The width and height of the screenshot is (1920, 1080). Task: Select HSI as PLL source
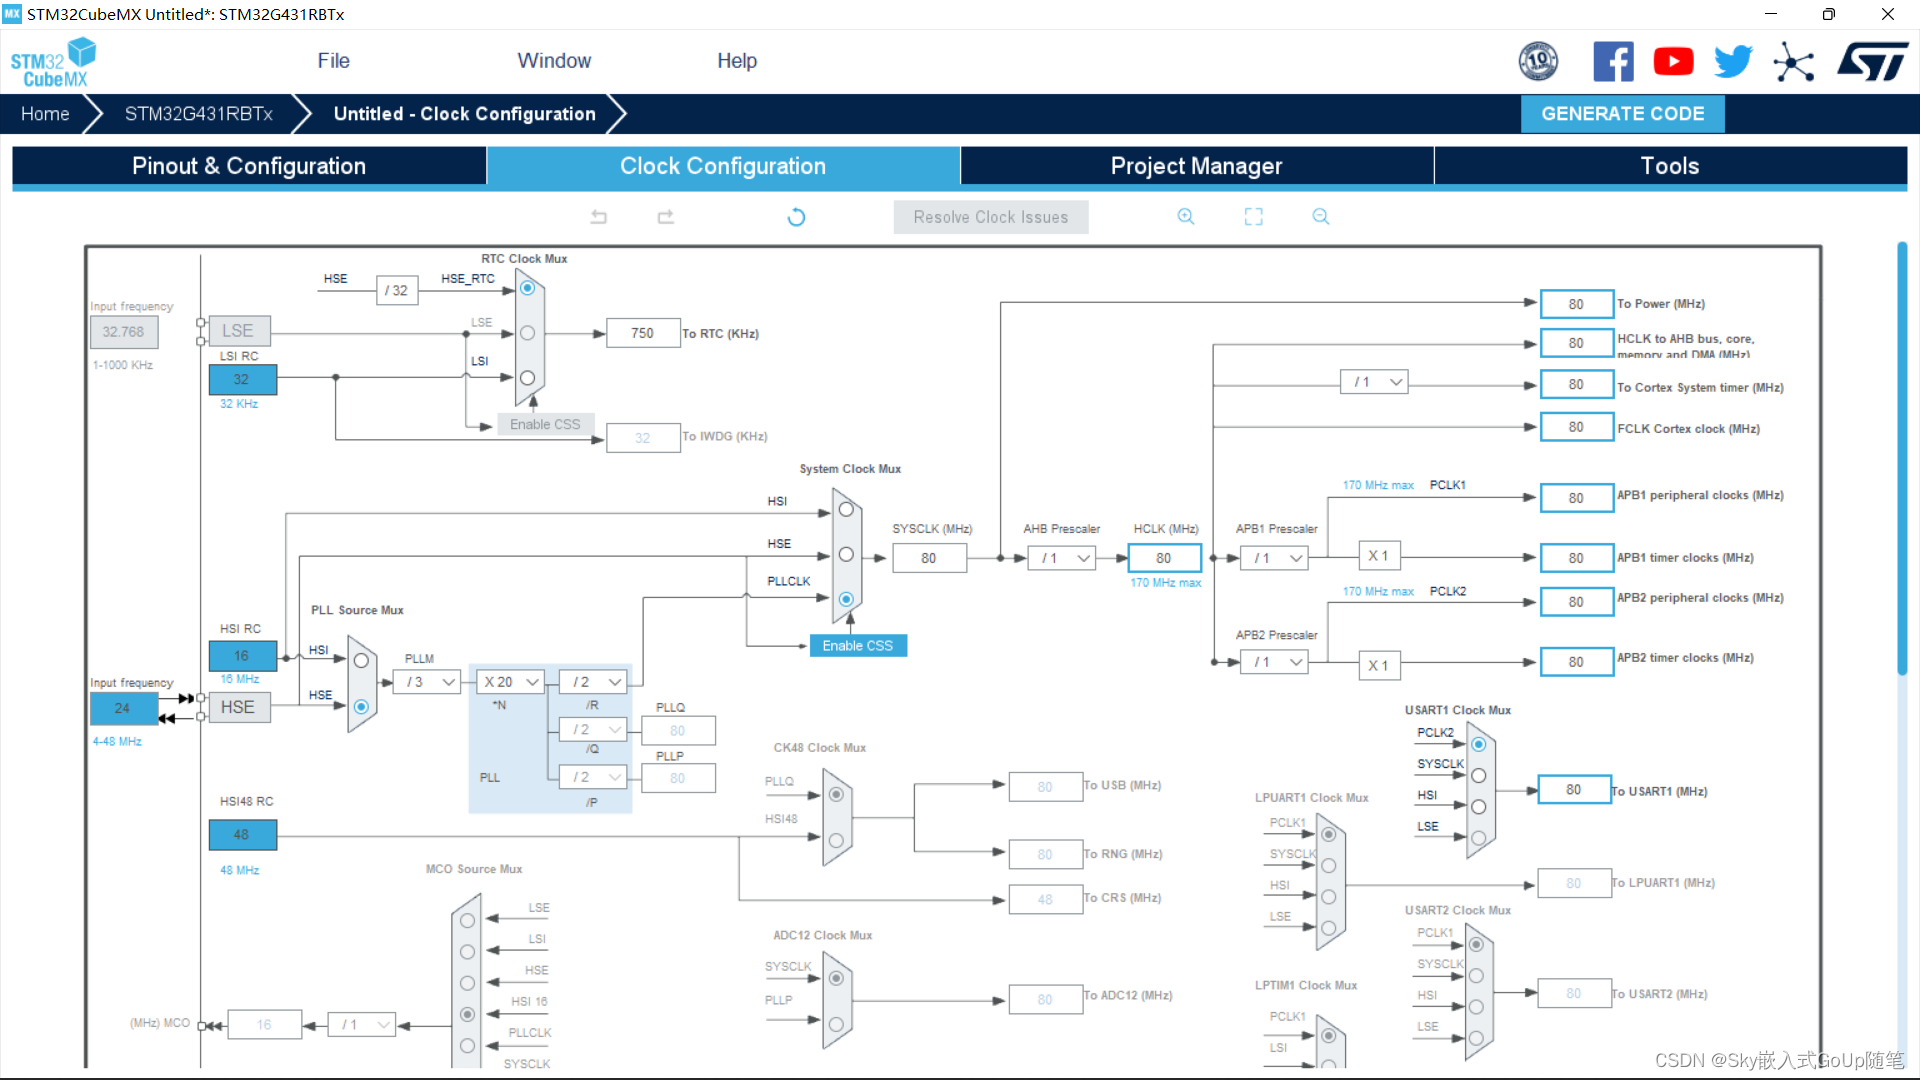[361, 661]
